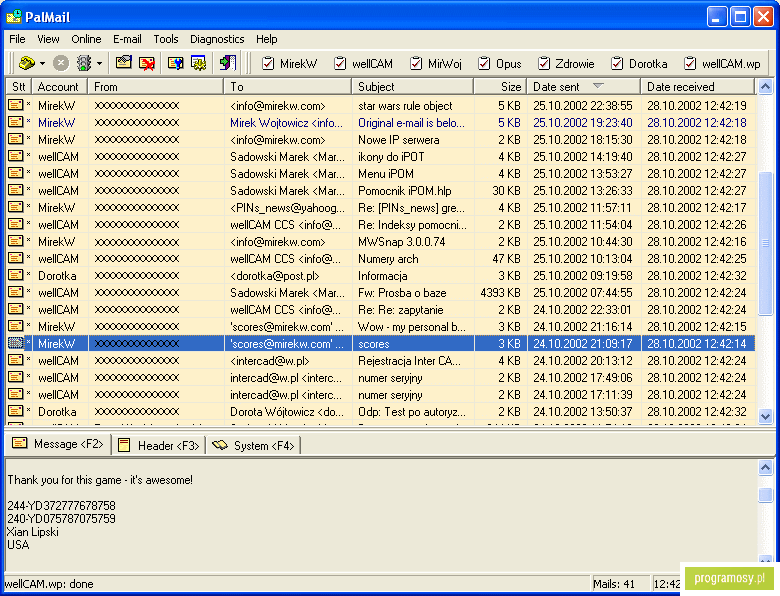Sort by the Size column header
Image resolution: width=780 pixels, height=596 pixels.
point(500,87)
